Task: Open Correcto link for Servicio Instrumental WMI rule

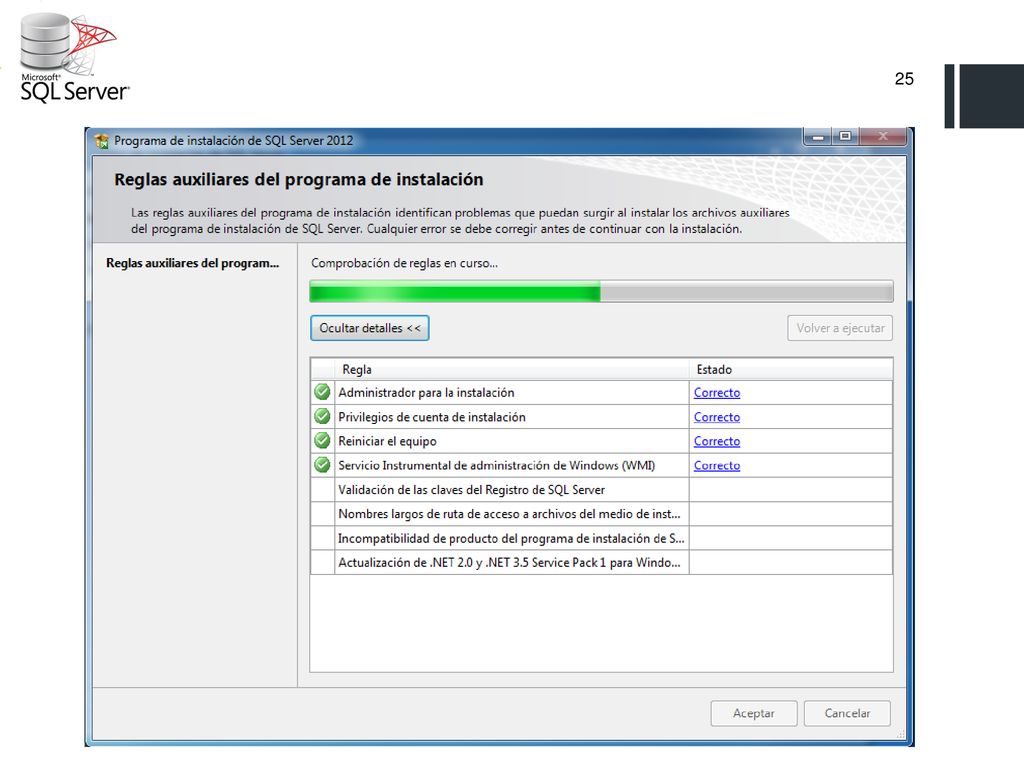Action: point(716,465)
